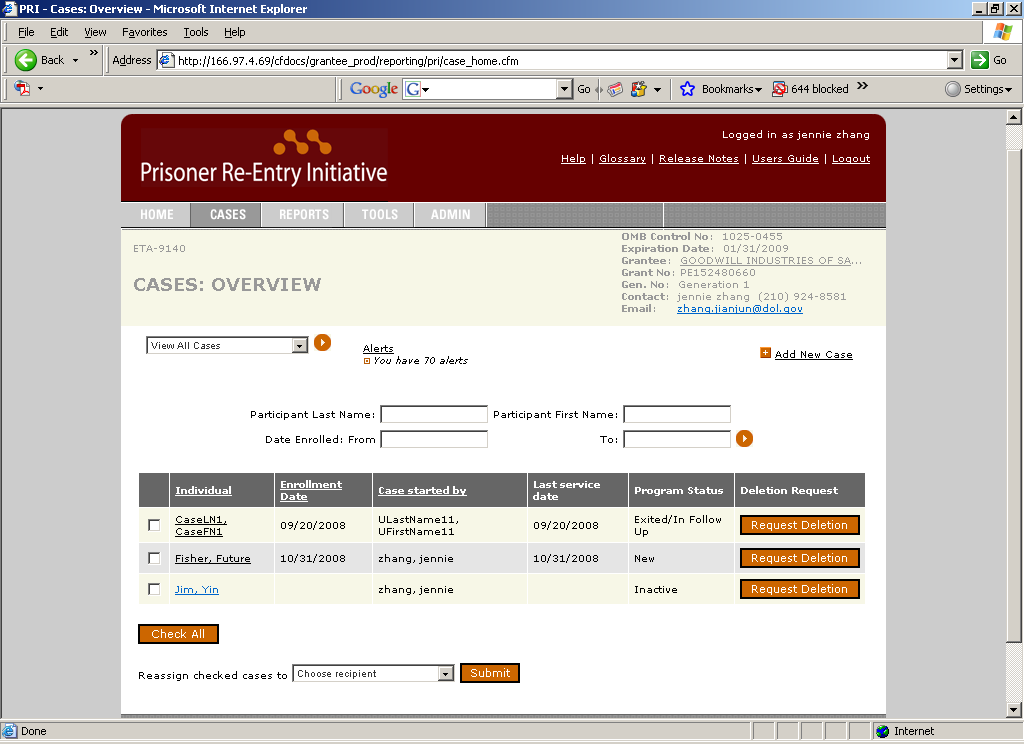Open the site Help link
The image size is (1024, 744).
[x=573, y=159]
